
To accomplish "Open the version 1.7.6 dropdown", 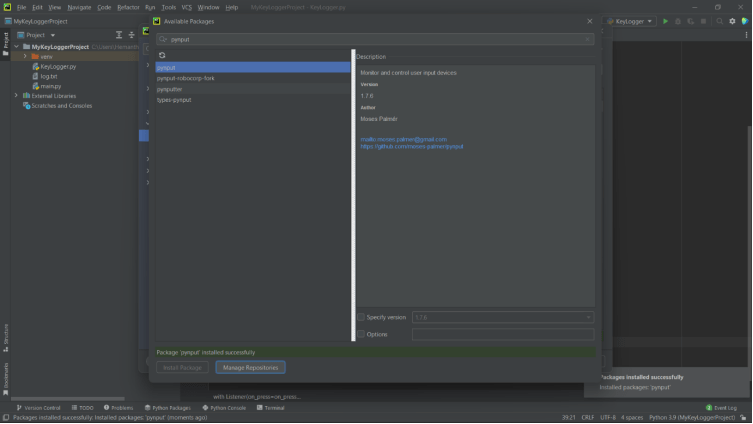I will pyautogui.click(x=503, y=317).
